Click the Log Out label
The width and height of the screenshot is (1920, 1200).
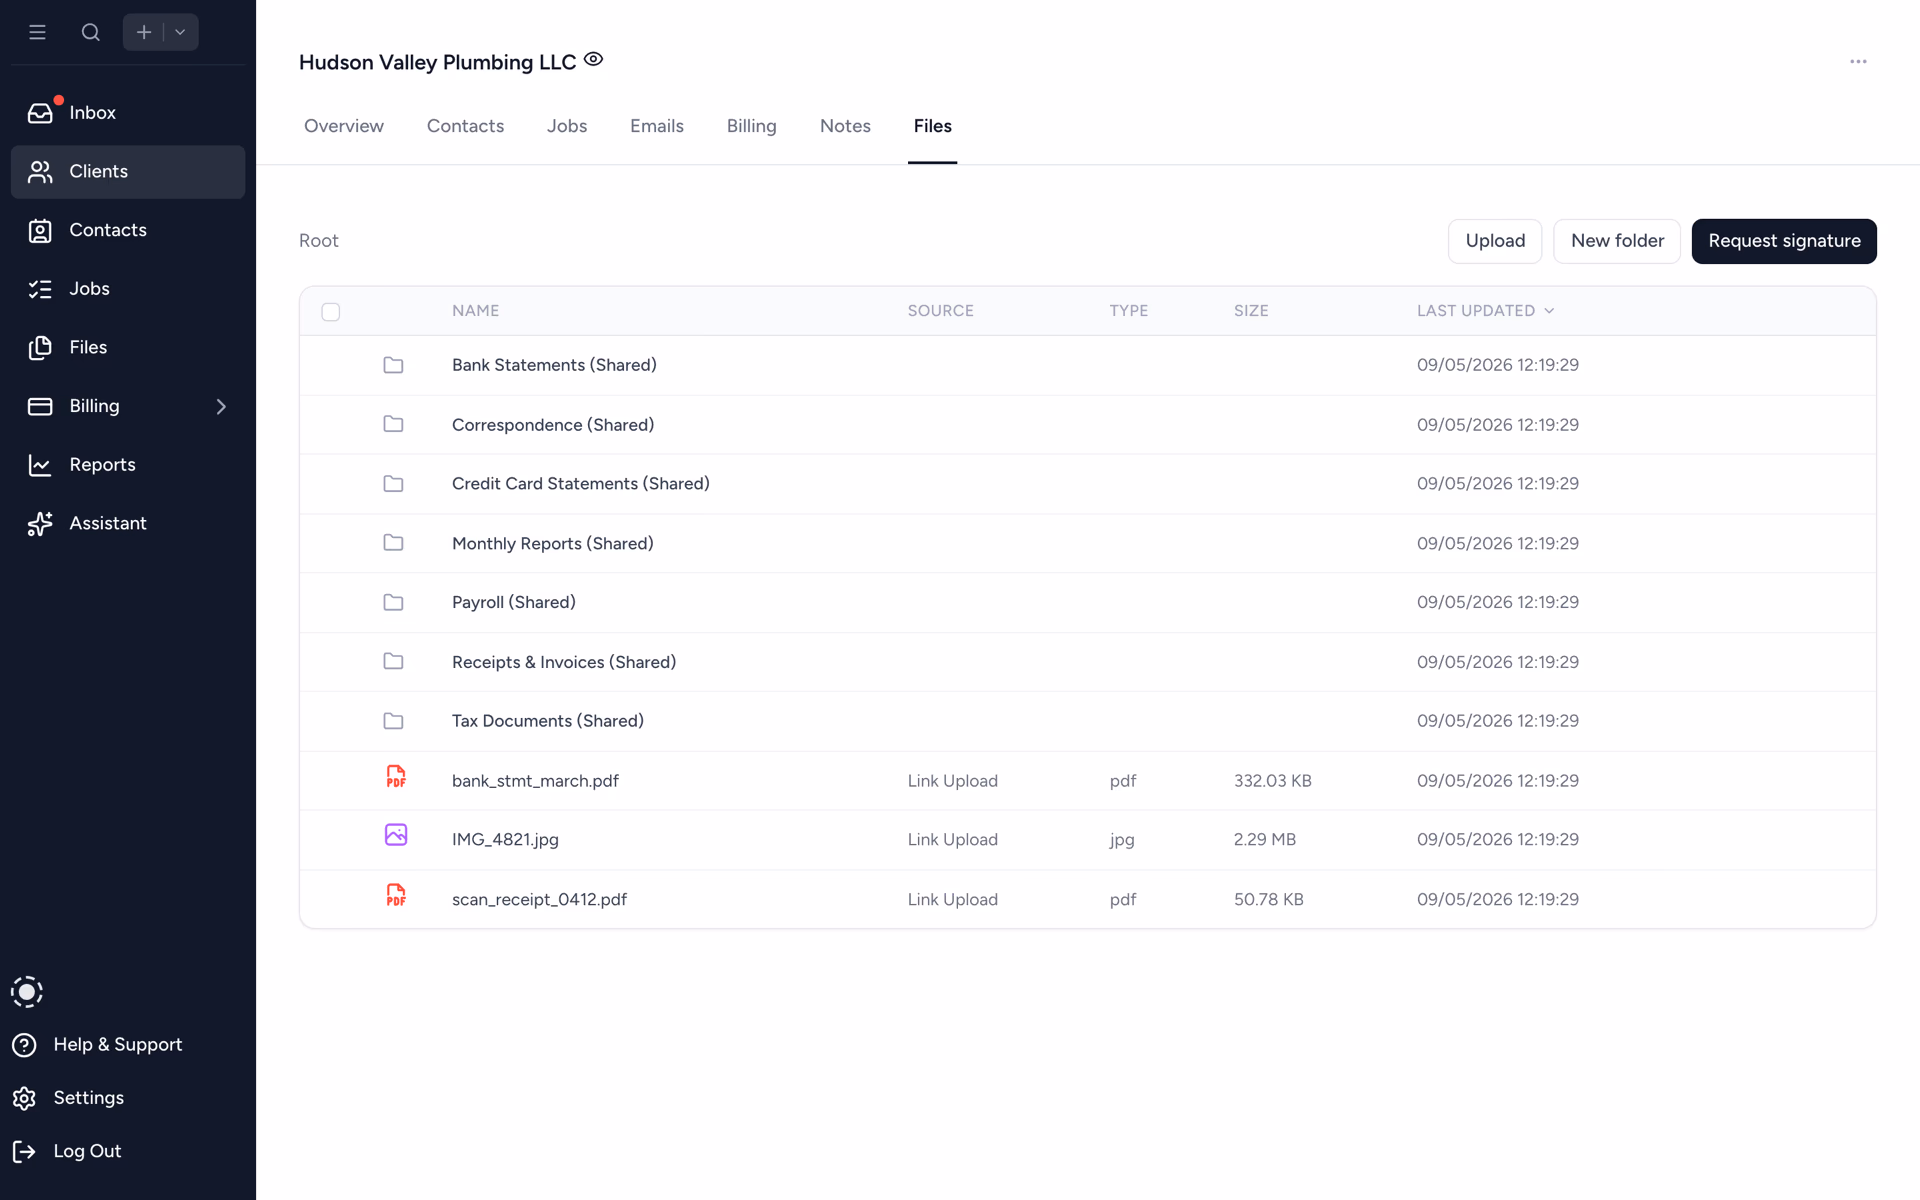click(87, 1152)
